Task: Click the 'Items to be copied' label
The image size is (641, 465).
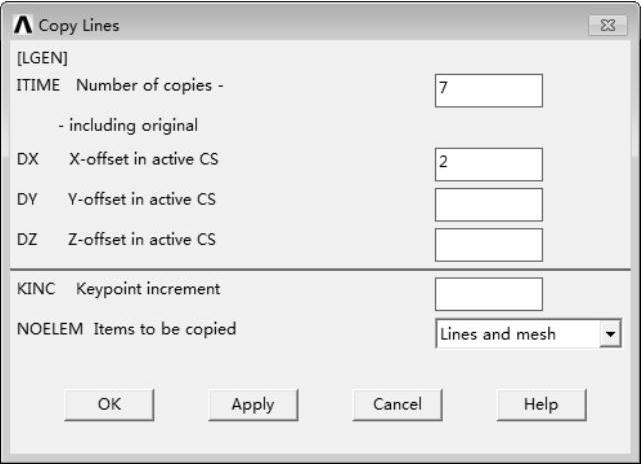Action: pyautogui.click(x=165, y=329)
